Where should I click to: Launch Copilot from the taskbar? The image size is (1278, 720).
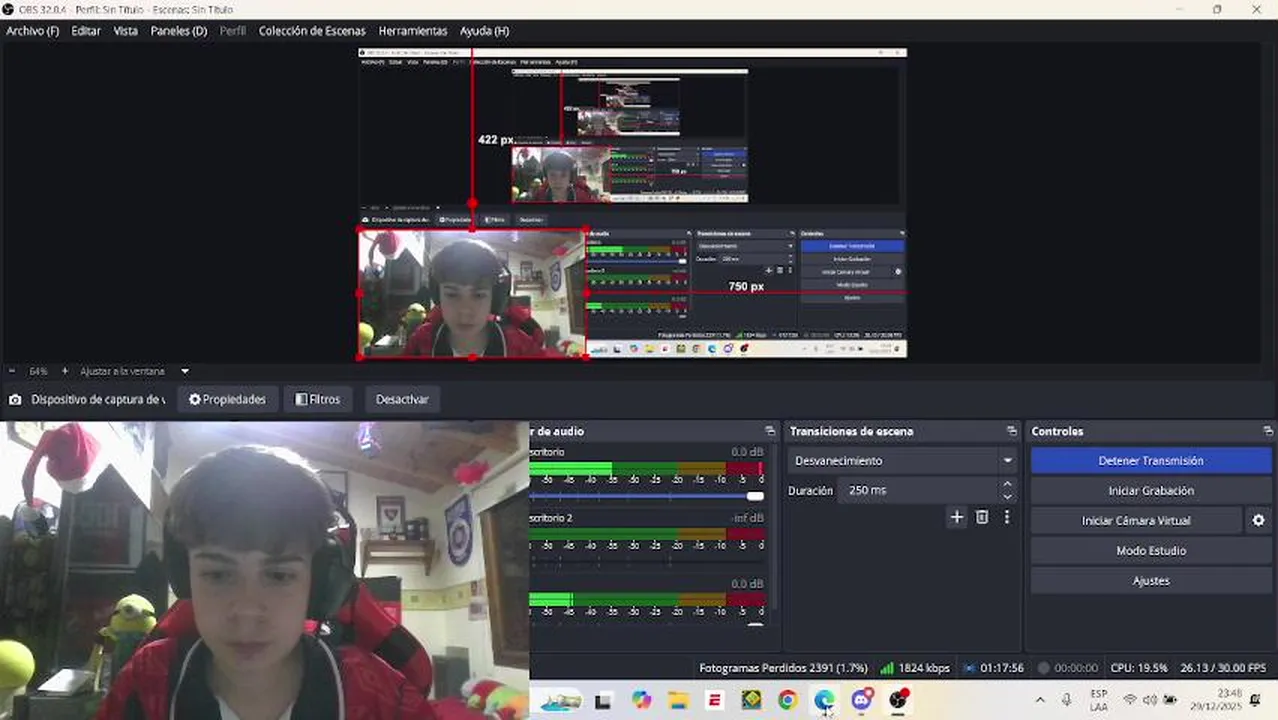641,701
